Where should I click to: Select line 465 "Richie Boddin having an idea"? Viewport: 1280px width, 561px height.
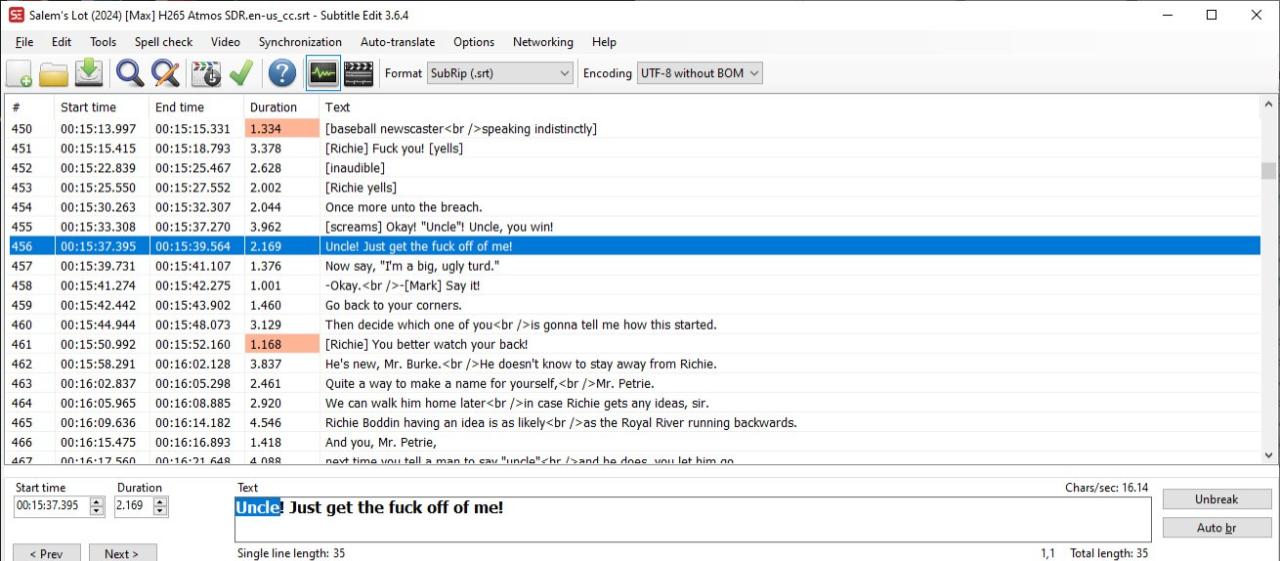tap(634, 423)
